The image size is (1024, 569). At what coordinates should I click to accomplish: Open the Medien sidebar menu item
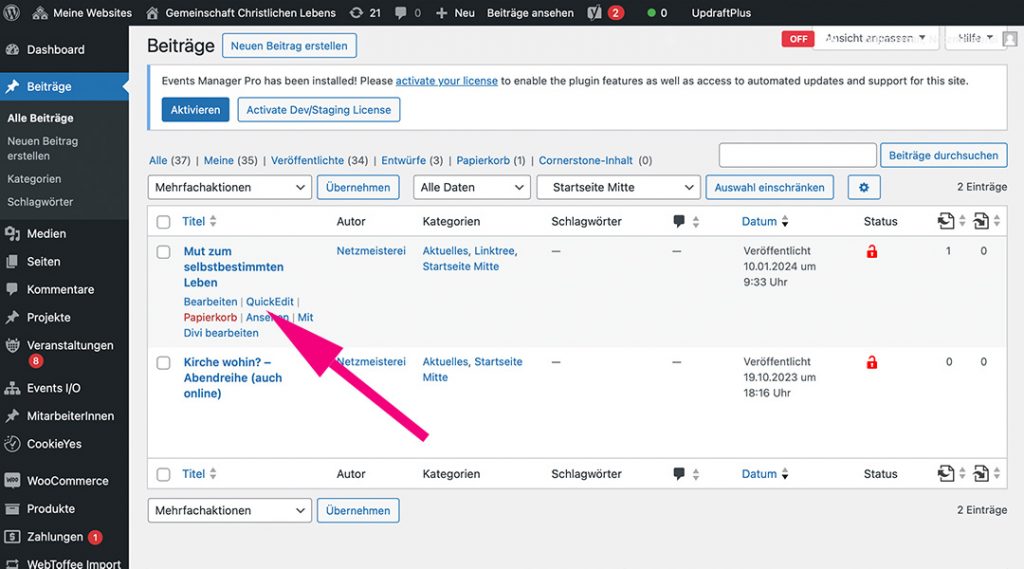pyautogui.click(x=46, y=234)
